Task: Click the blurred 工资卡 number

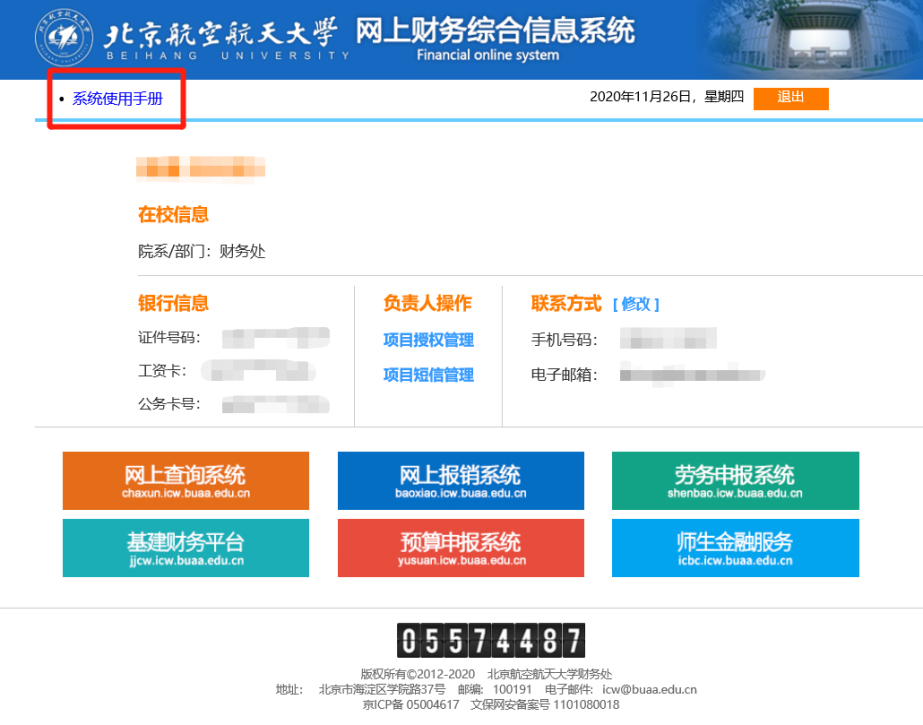Action: pyautogui.click(x=258, y=371)
